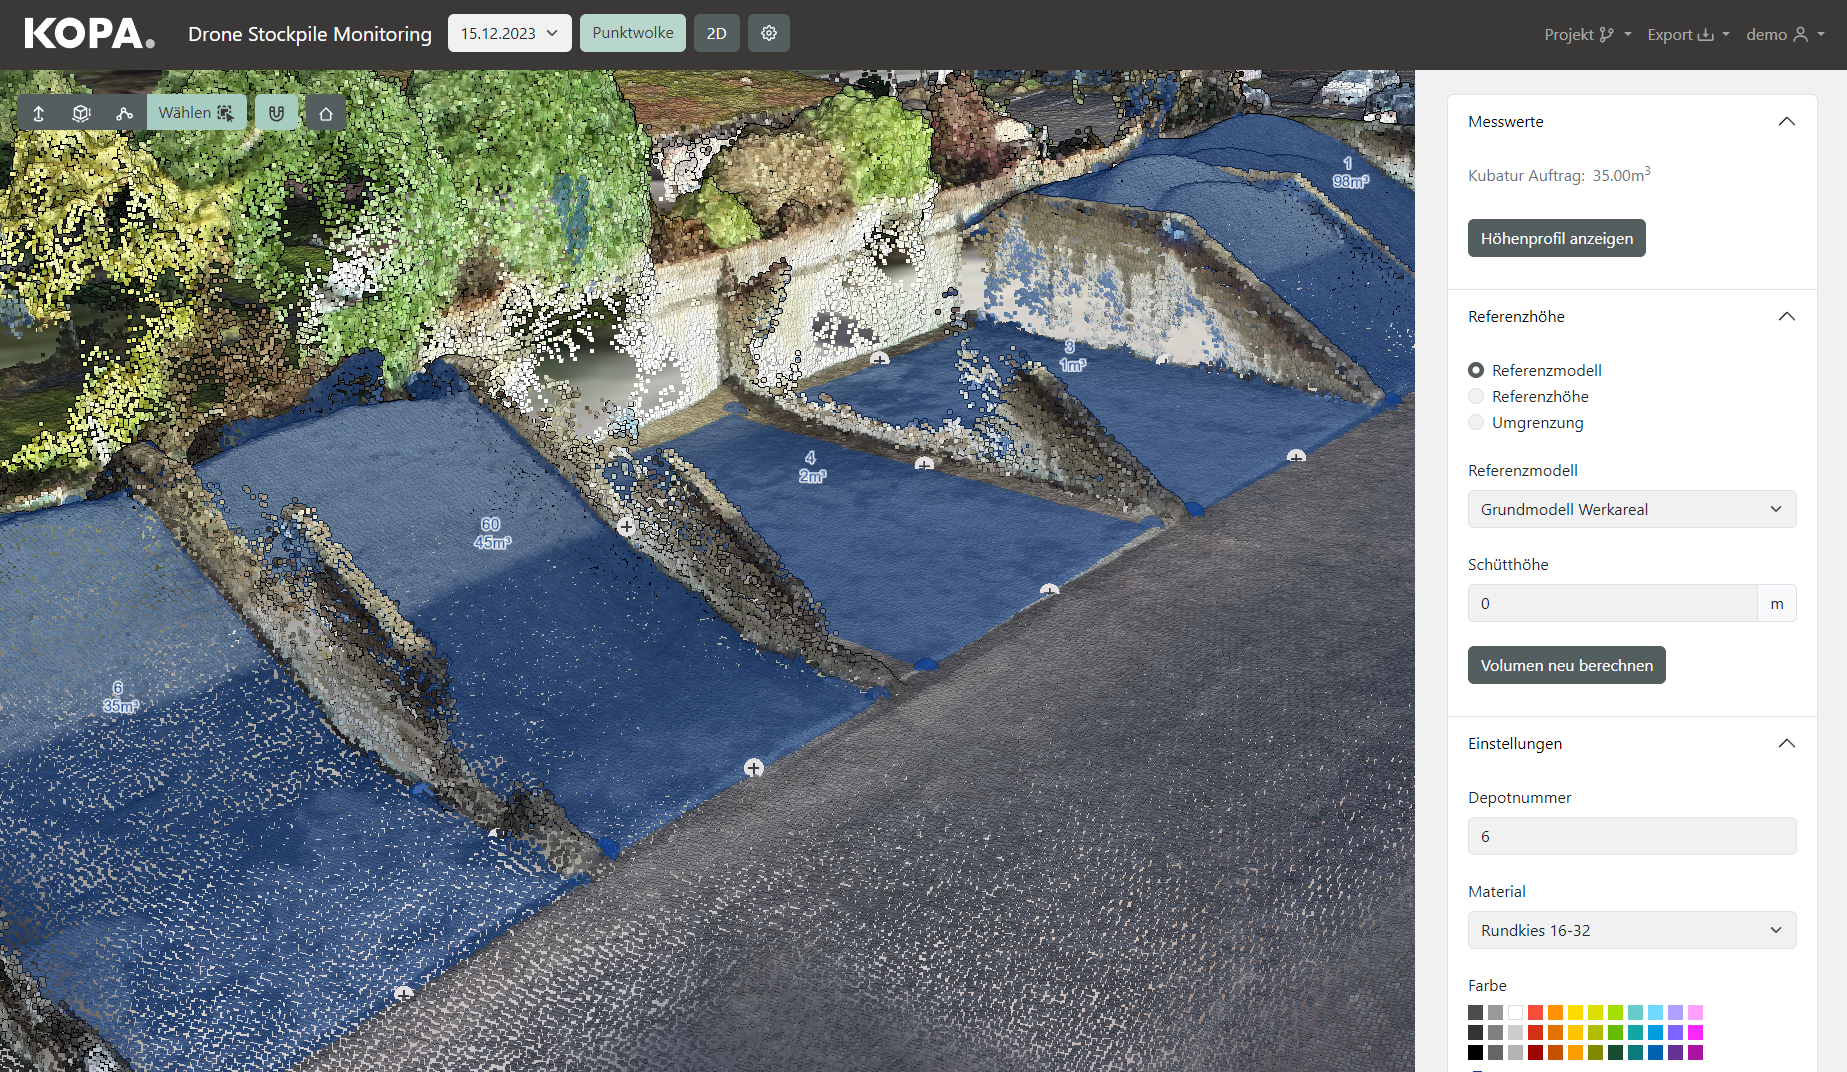
Task: Click the user icon next to demo
Action: 1801,35
